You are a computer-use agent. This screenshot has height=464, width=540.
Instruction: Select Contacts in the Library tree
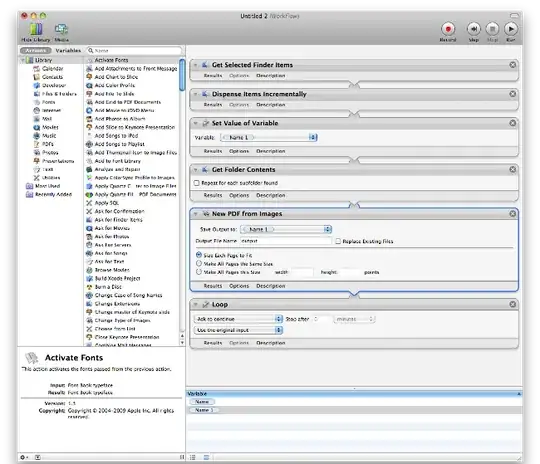pos(52,77)
